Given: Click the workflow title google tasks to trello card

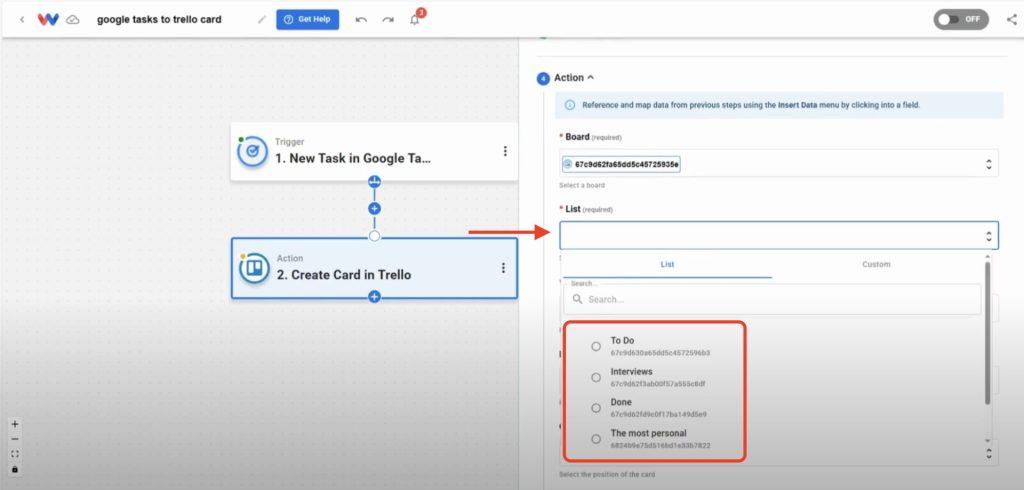Looking at the screenshot, I should point(159,20).
